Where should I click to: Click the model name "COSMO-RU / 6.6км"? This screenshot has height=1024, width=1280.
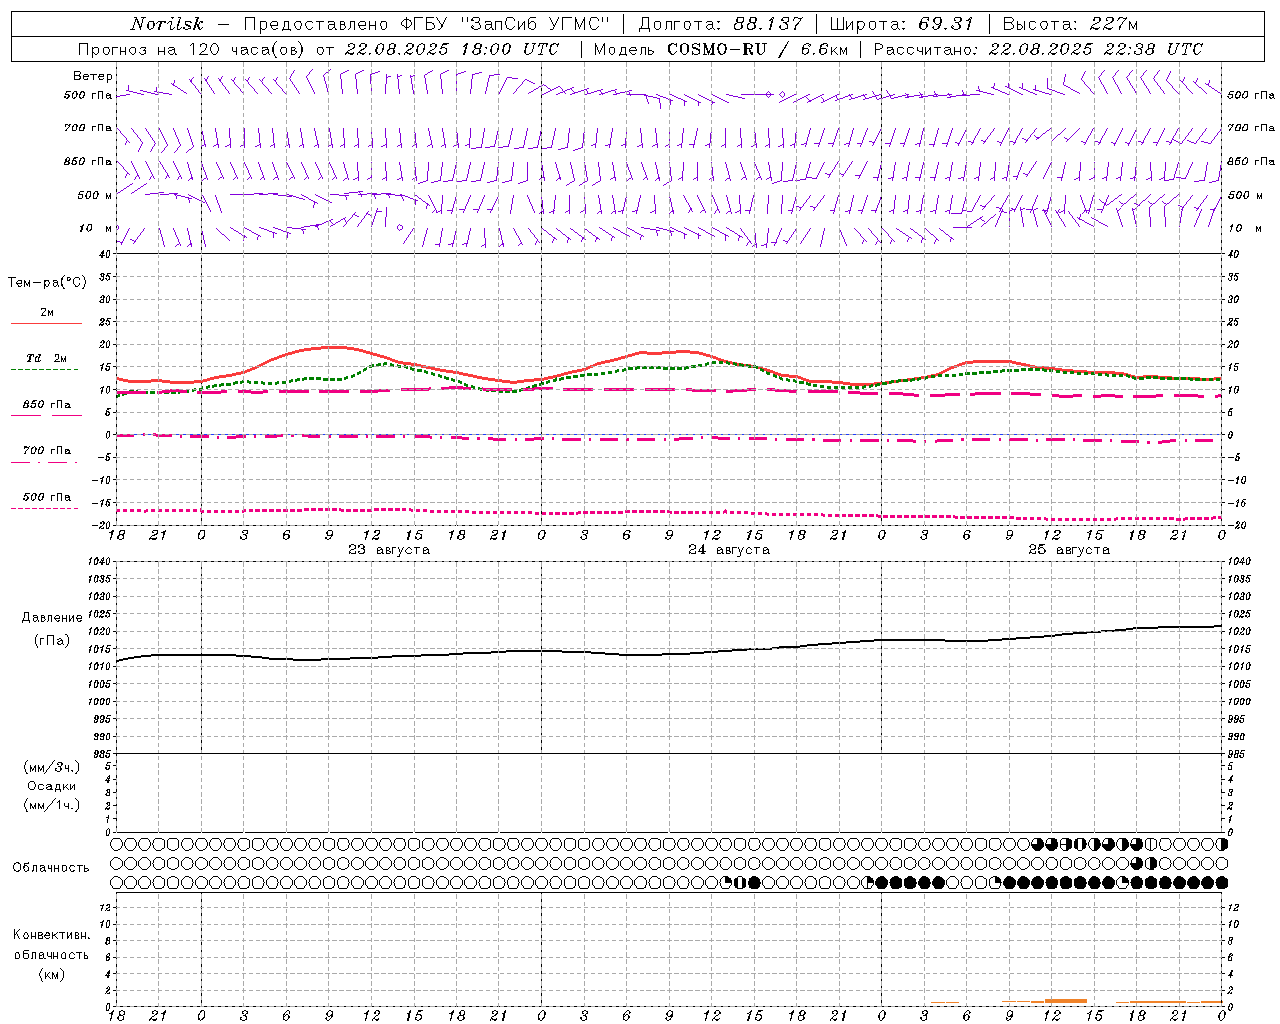point(758,49)
